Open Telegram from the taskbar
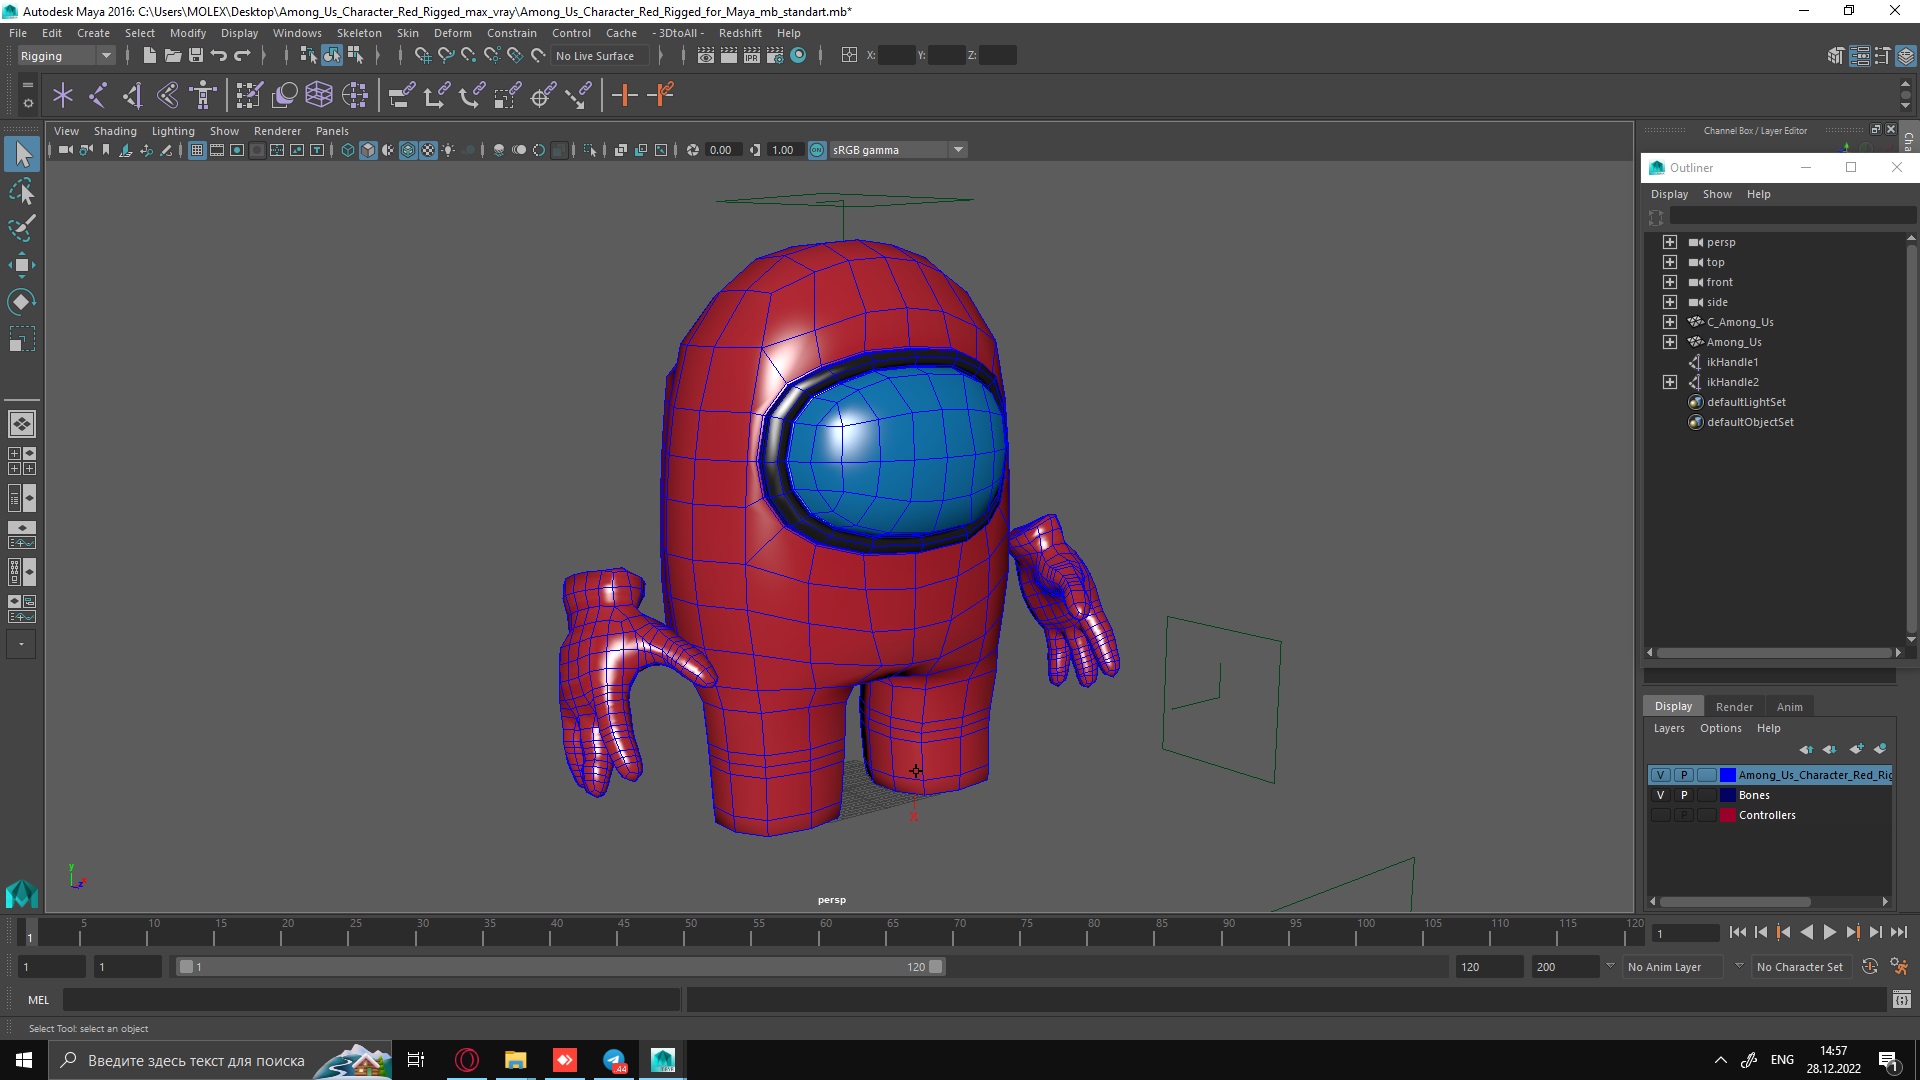 614,1060
